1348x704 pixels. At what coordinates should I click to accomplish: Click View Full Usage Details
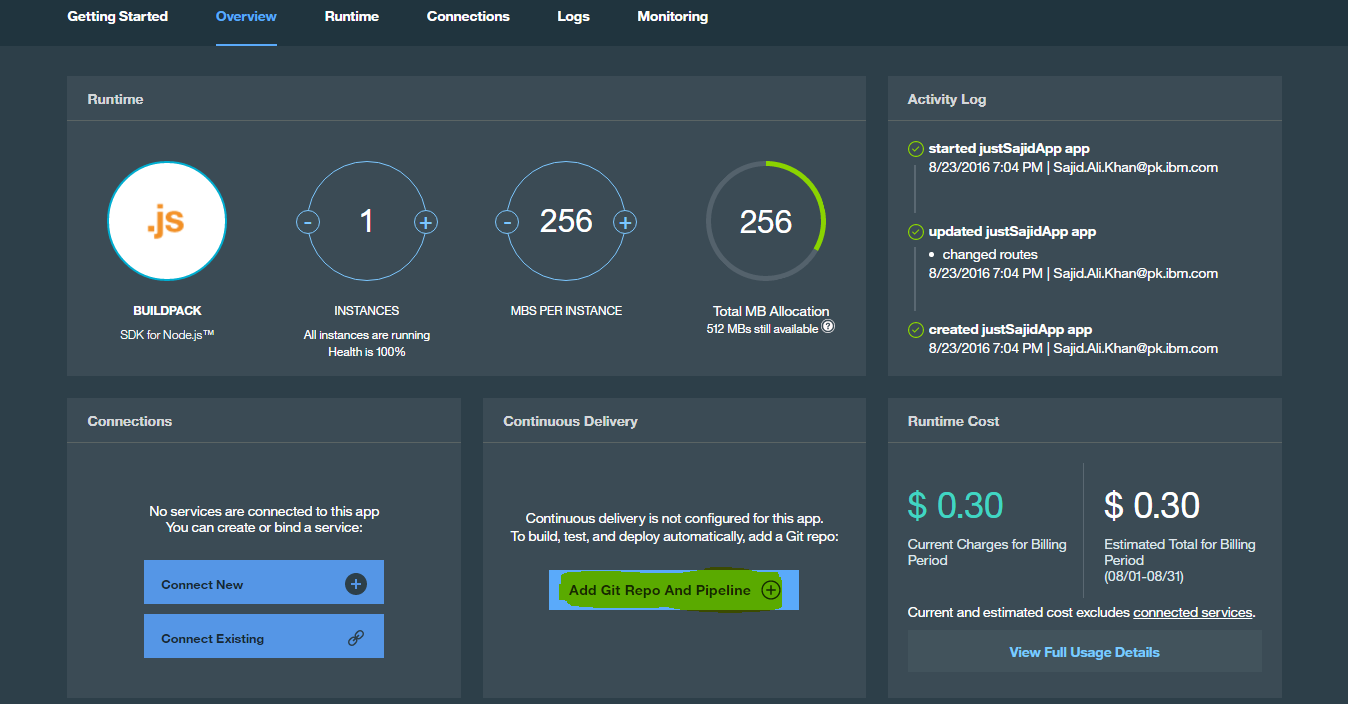pyautogui.click(x=1085, y=652)
